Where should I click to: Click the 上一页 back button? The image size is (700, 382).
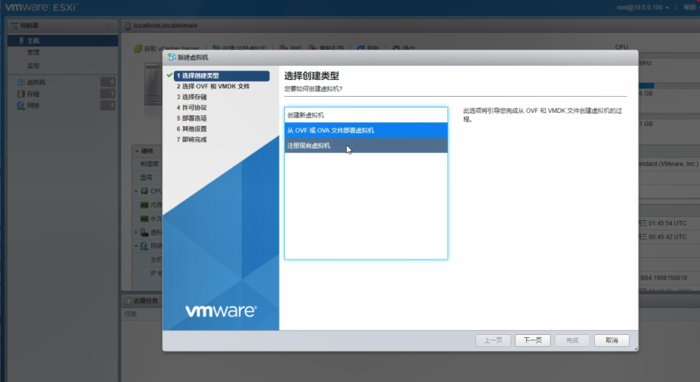tap(493, 340)
